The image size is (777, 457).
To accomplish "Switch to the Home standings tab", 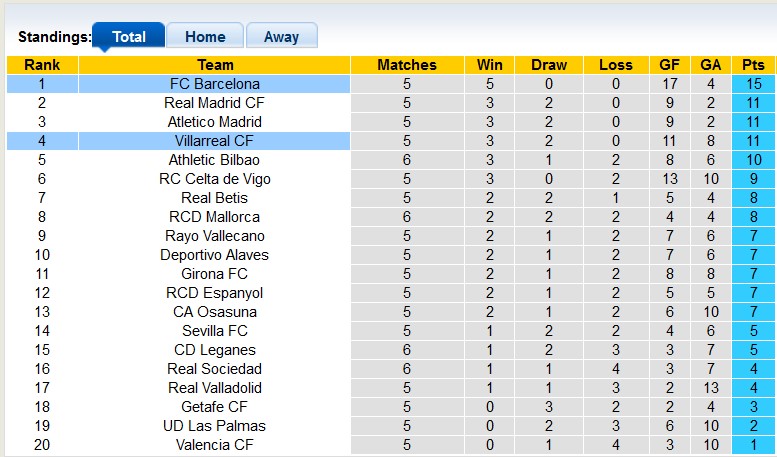I will [x=205, y=36].
